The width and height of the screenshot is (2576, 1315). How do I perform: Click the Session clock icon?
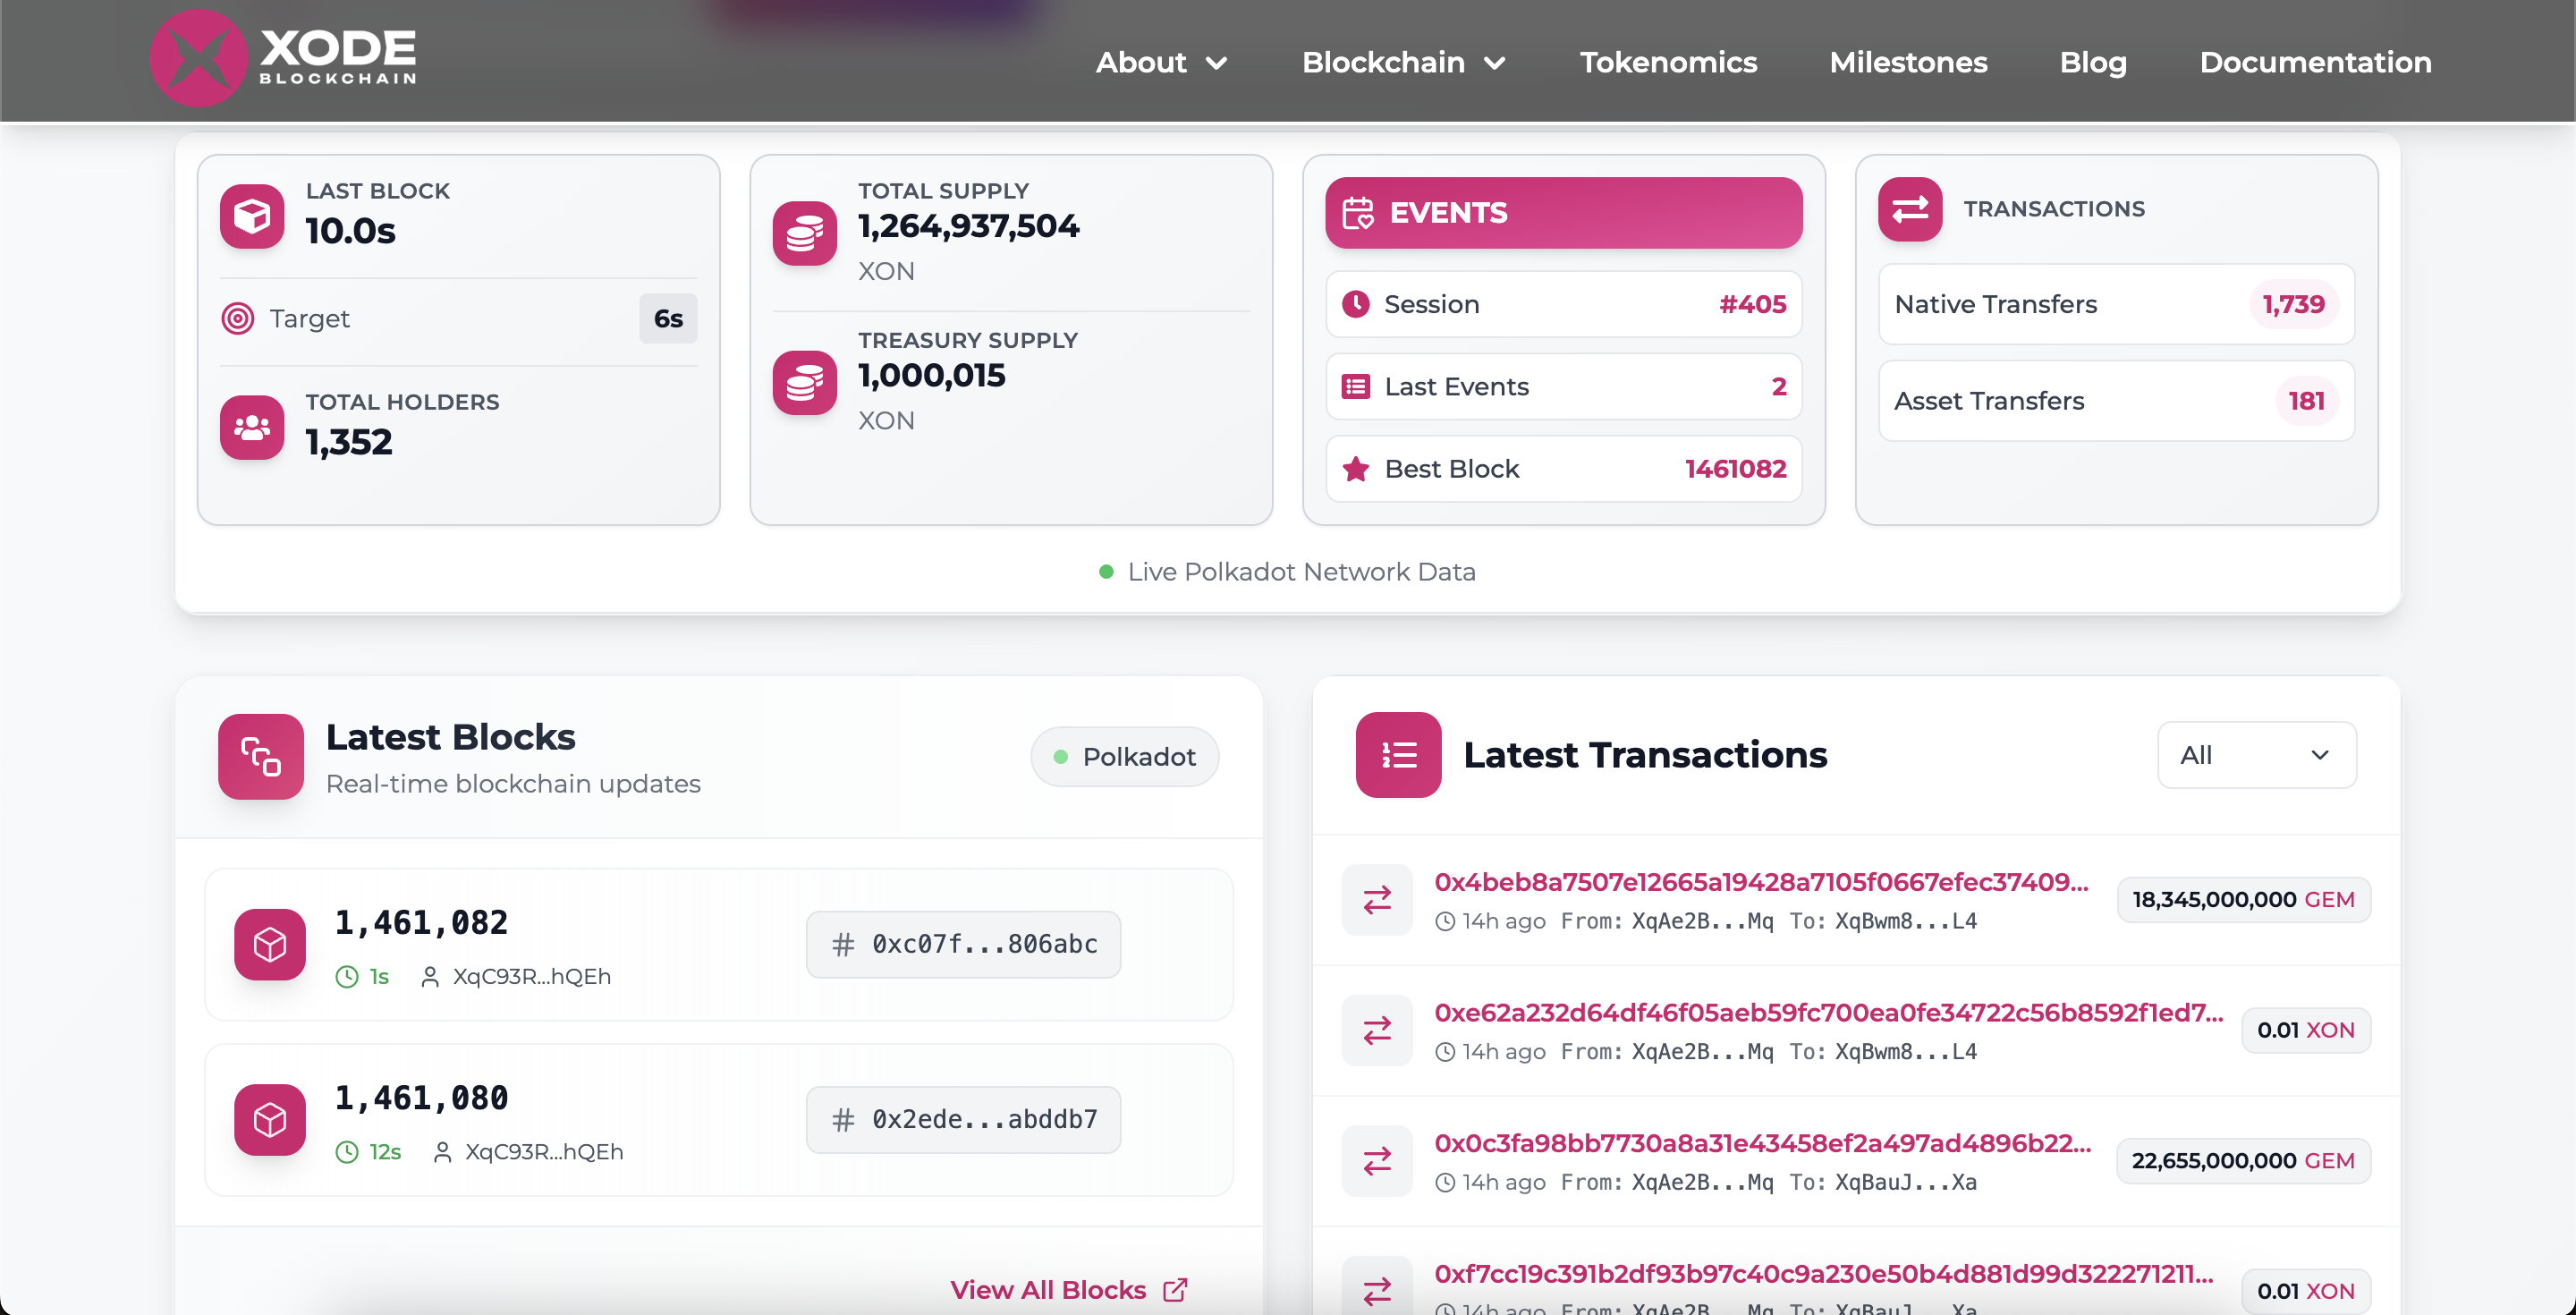(1356, 304)
